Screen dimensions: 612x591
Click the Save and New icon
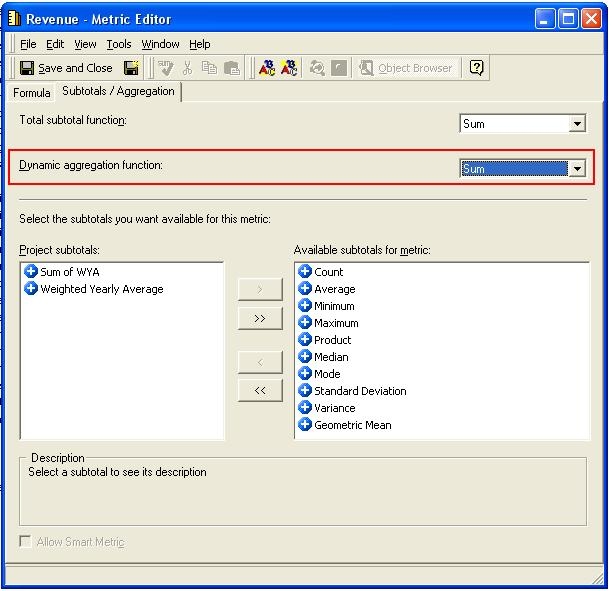[131, 68]
